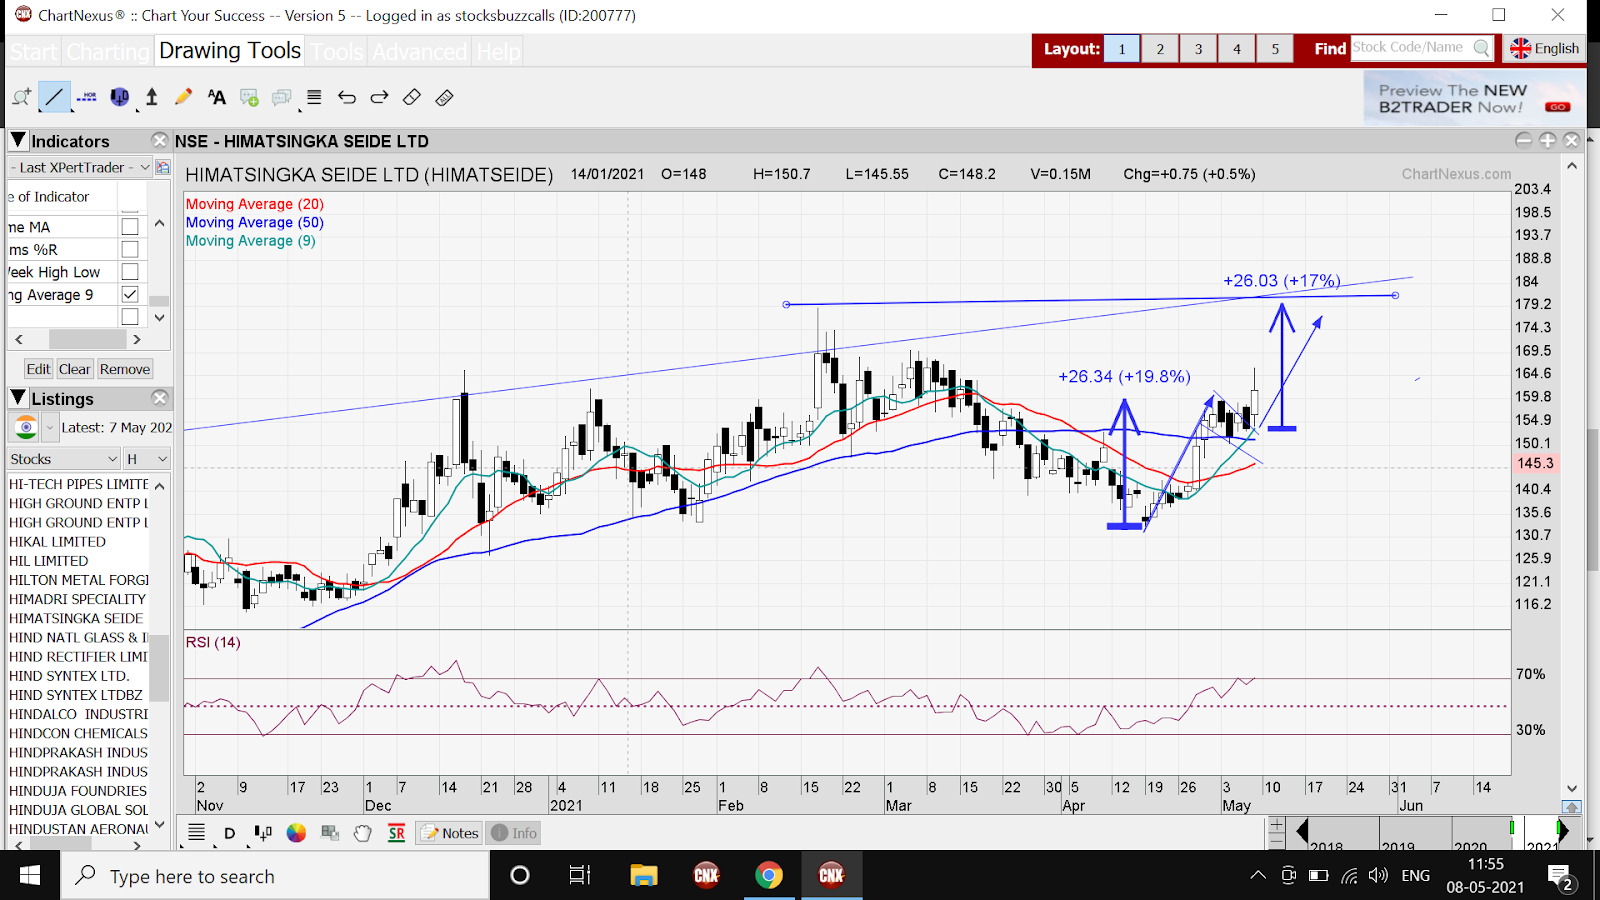Open the chart list icon in bottom toolbar

pos(197,832)
